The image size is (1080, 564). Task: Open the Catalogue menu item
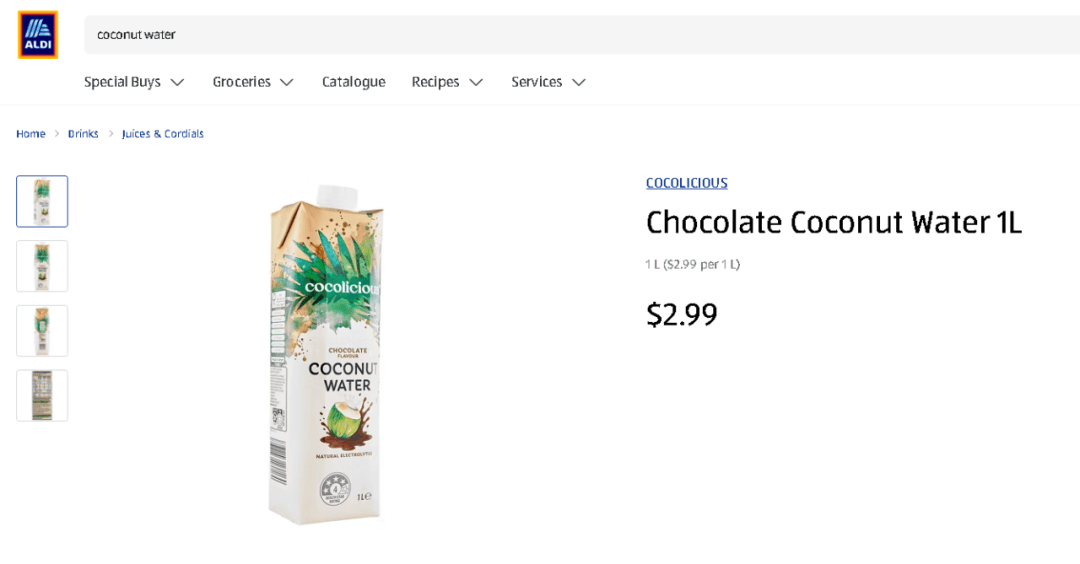pyautogui.click(x=353, y=82)
